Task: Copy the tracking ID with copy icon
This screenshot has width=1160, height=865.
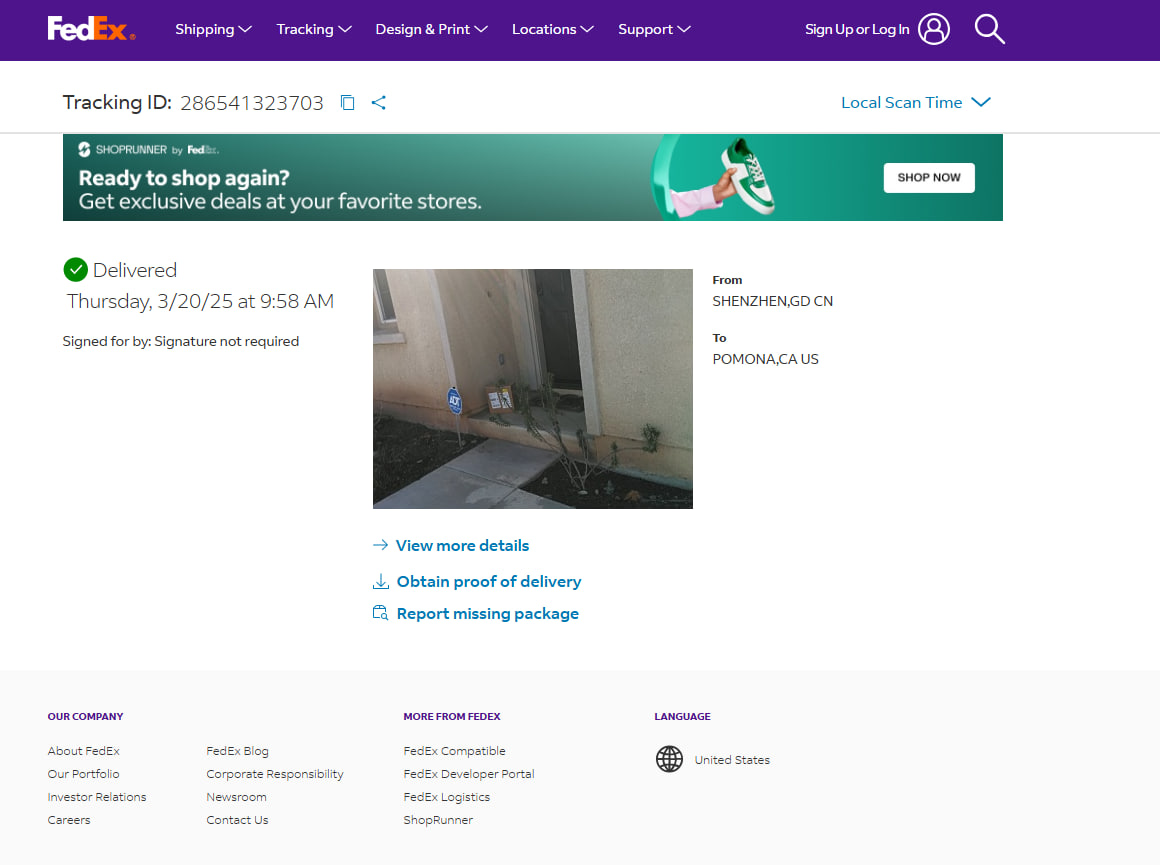Action: pos(347,102)
